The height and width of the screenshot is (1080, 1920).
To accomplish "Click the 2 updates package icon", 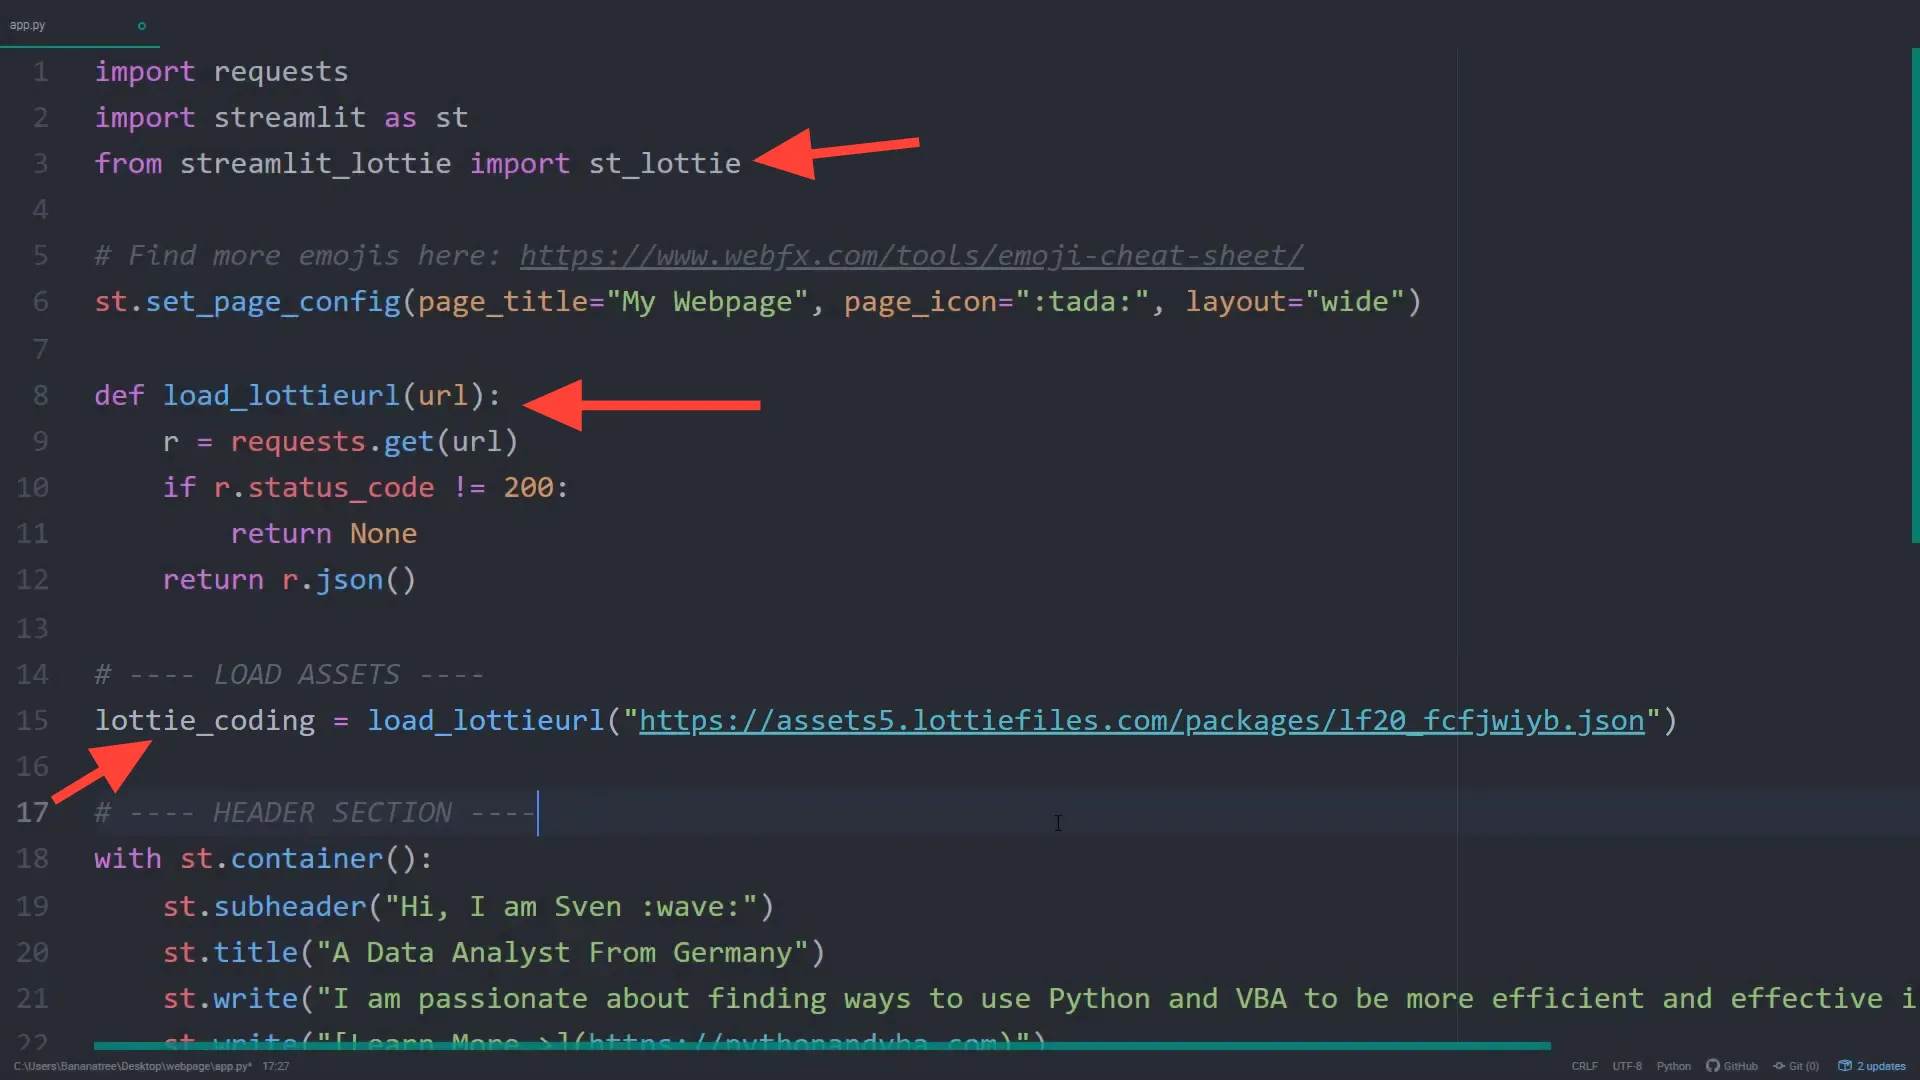I will 1845,1066.
